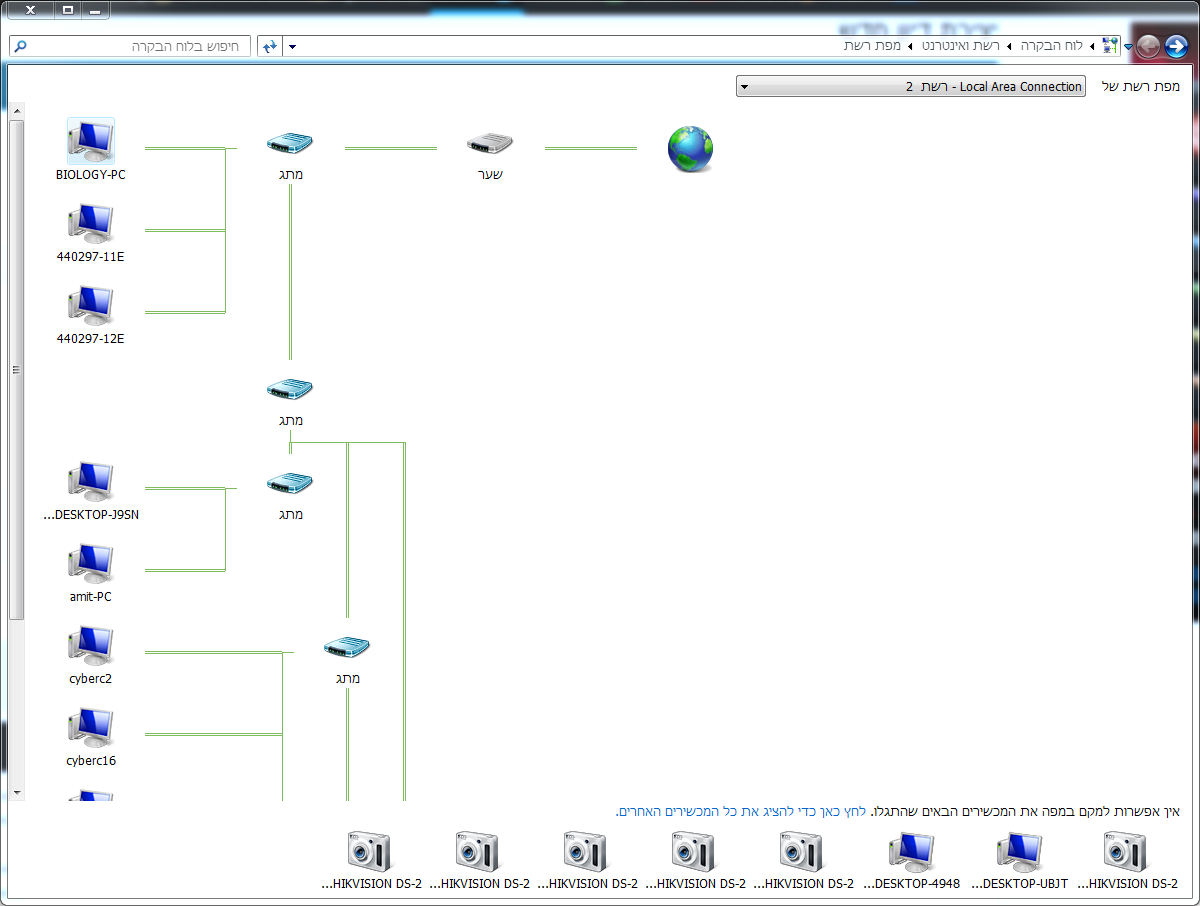Select the cyberc2 computer icon
Image resolution: width=1200 pixels, height=906 pixels.
(91, 647)
